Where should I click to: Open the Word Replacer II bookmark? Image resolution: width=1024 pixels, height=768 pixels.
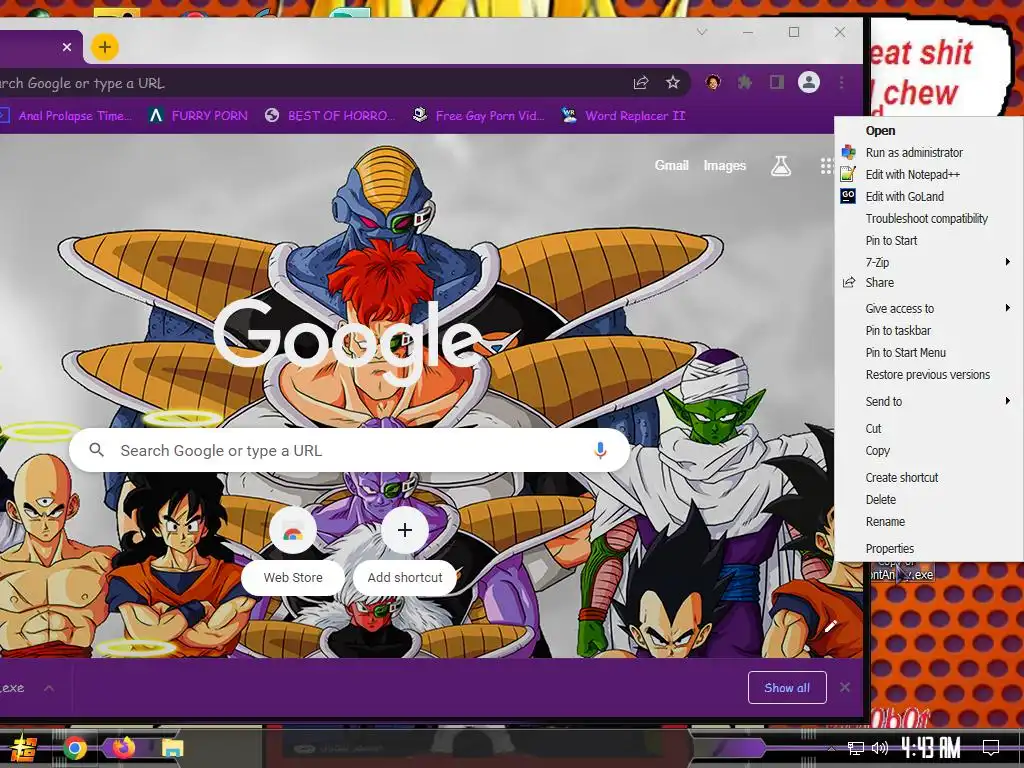(624, 116)
